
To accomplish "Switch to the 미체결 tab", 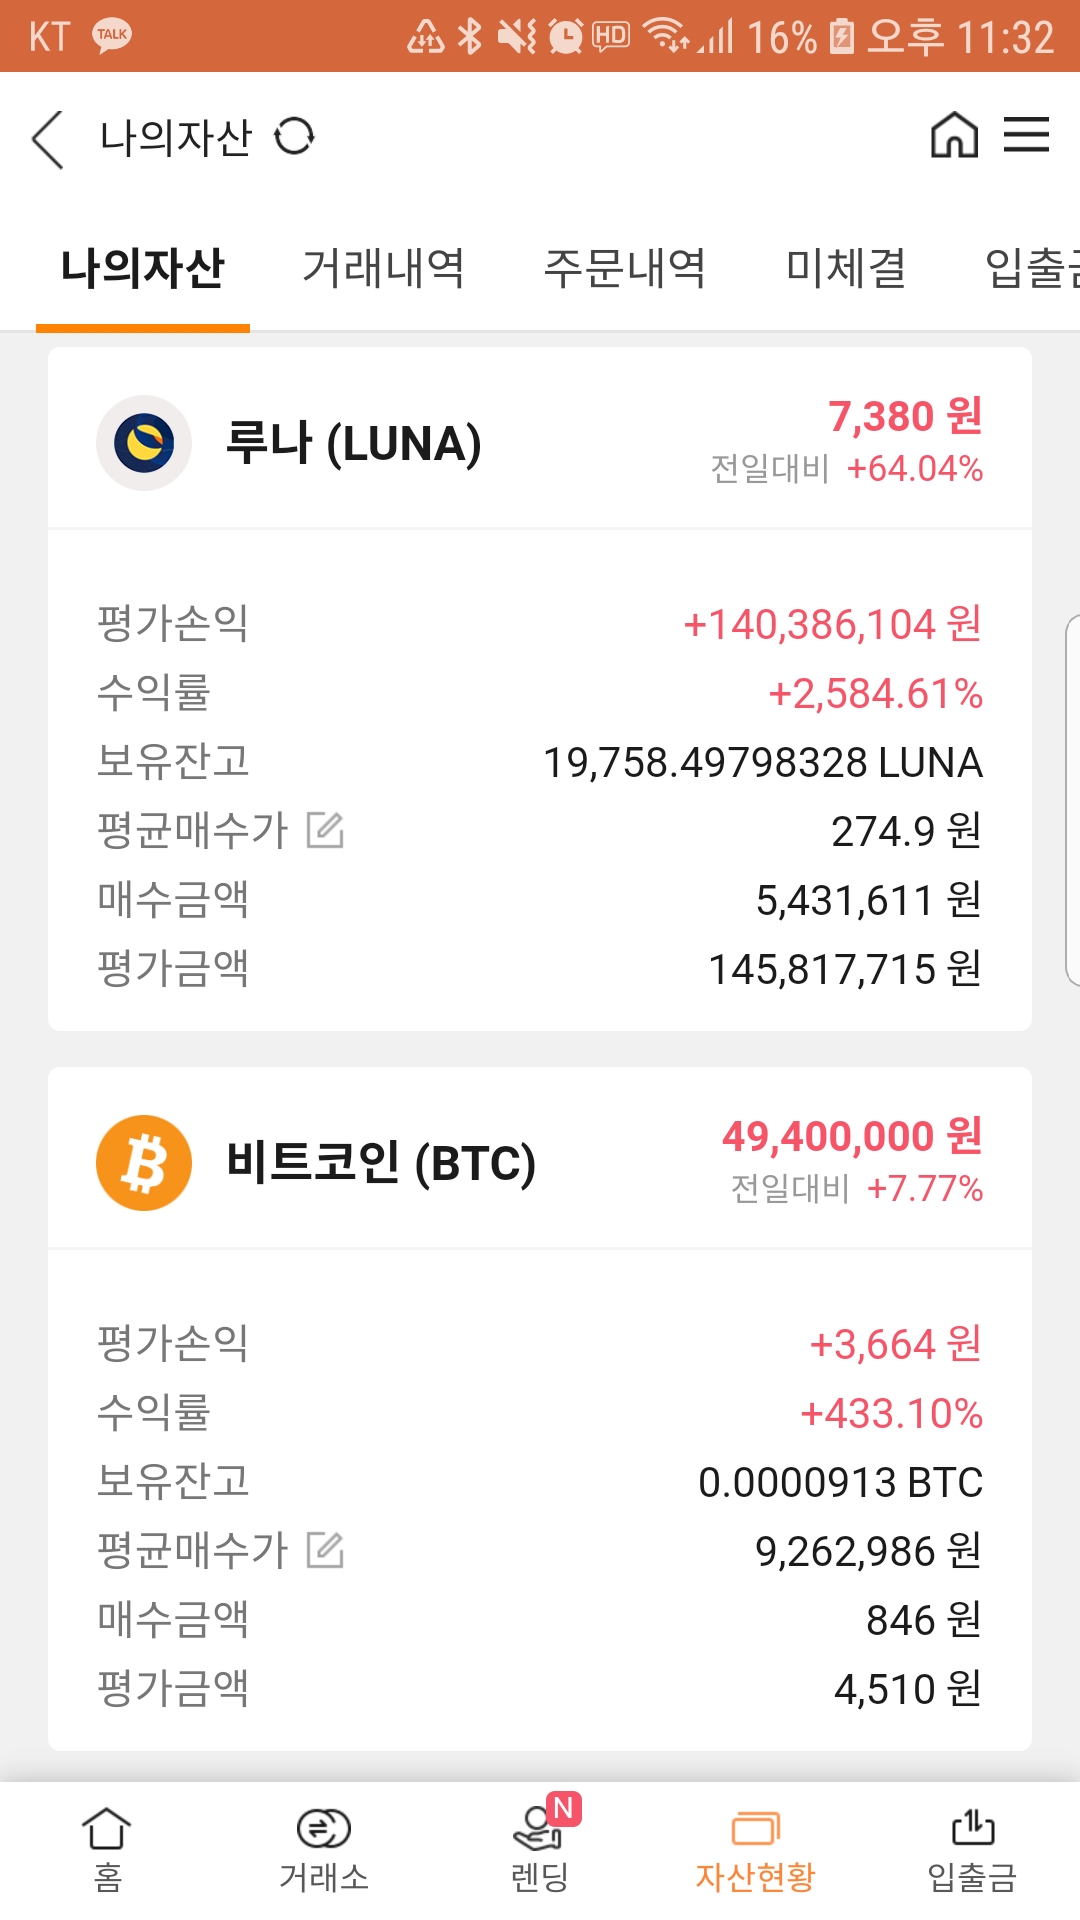I will 846,268.
